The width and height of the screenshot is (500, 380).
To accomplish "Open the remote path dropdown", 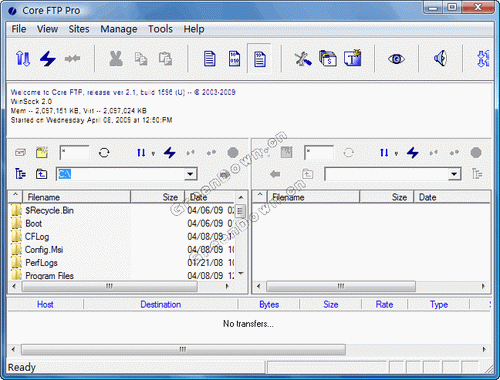I will coord(454,174).
